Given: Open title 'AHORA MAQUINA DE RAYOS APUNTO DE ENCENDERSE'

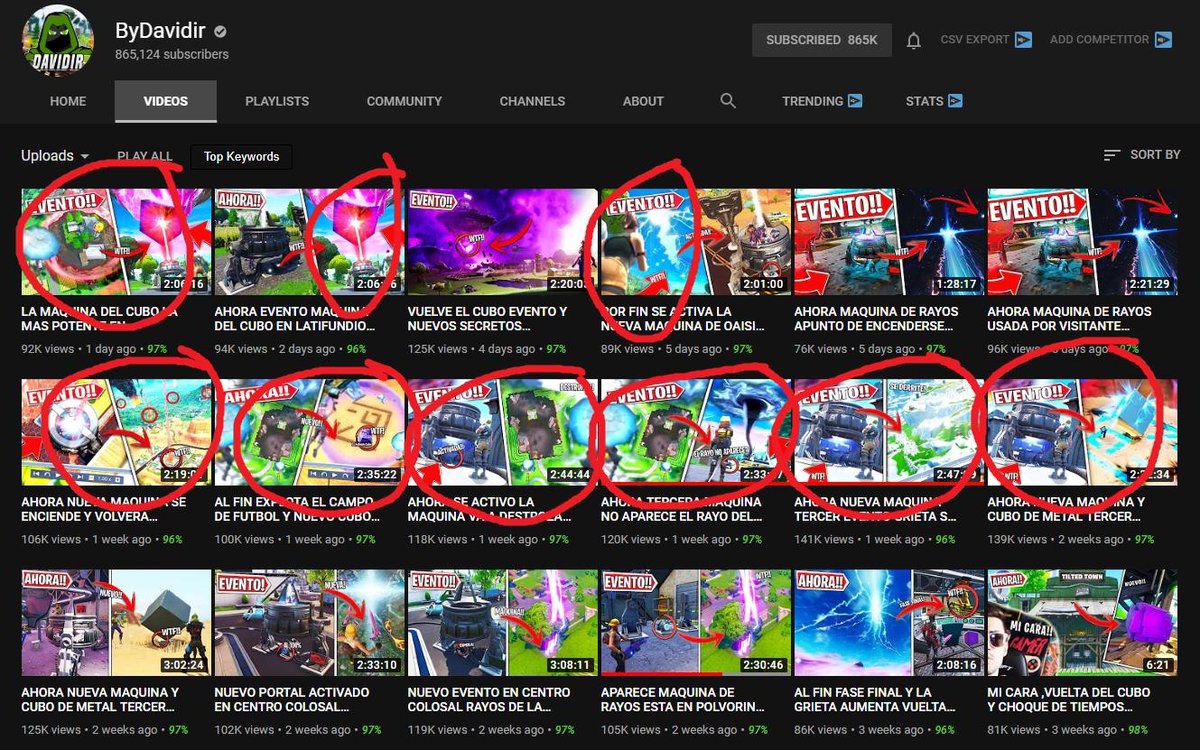Looking at the screenshot, I should coord(876,319).
